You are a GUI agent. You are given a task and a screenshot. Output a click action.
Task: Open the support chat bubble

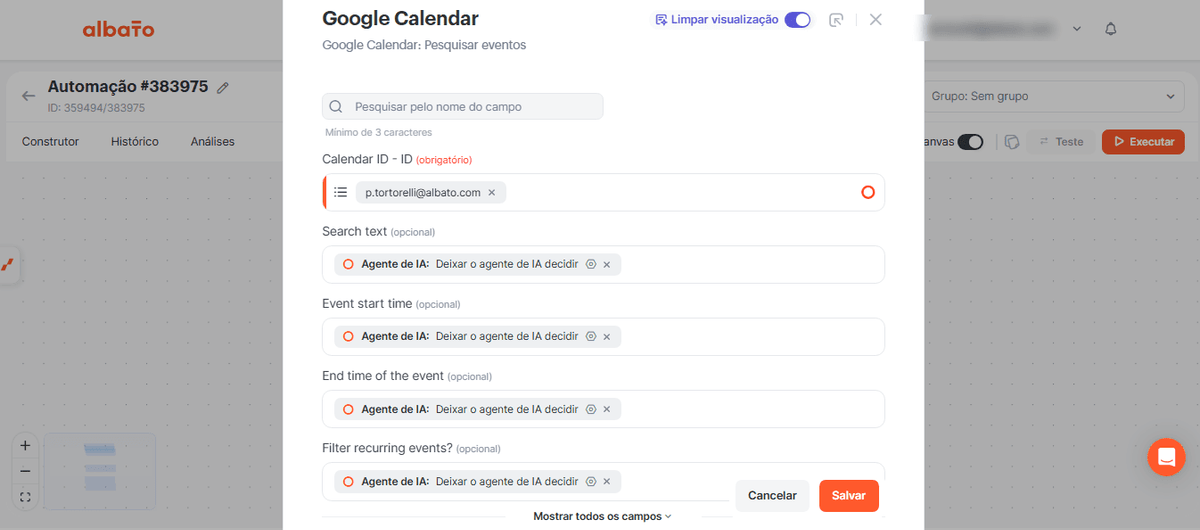[1166, 458]
